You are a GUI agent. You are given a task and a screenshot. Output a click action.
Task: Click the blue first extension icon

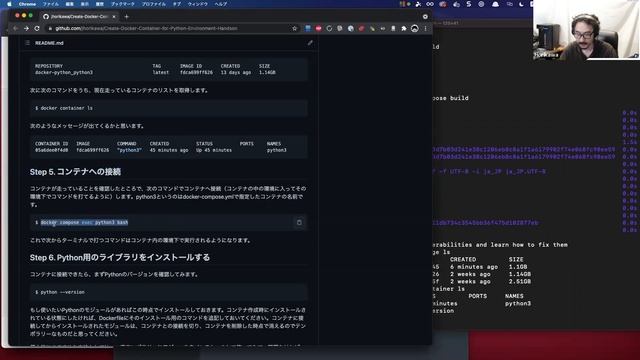tap(308, 28)
